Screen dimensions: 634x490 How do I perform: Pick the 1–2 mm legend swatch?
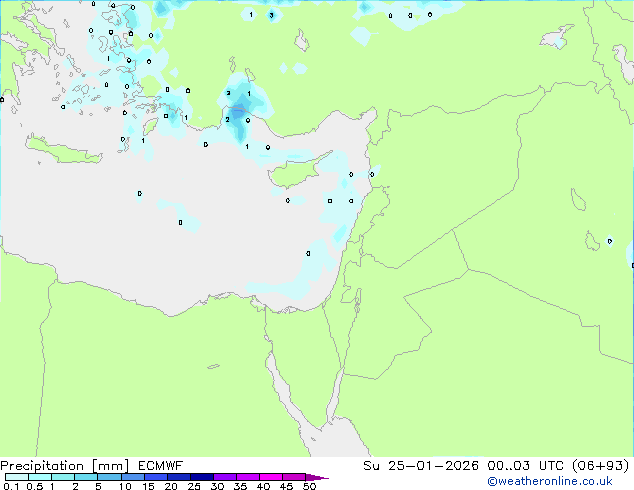(63, 477)
